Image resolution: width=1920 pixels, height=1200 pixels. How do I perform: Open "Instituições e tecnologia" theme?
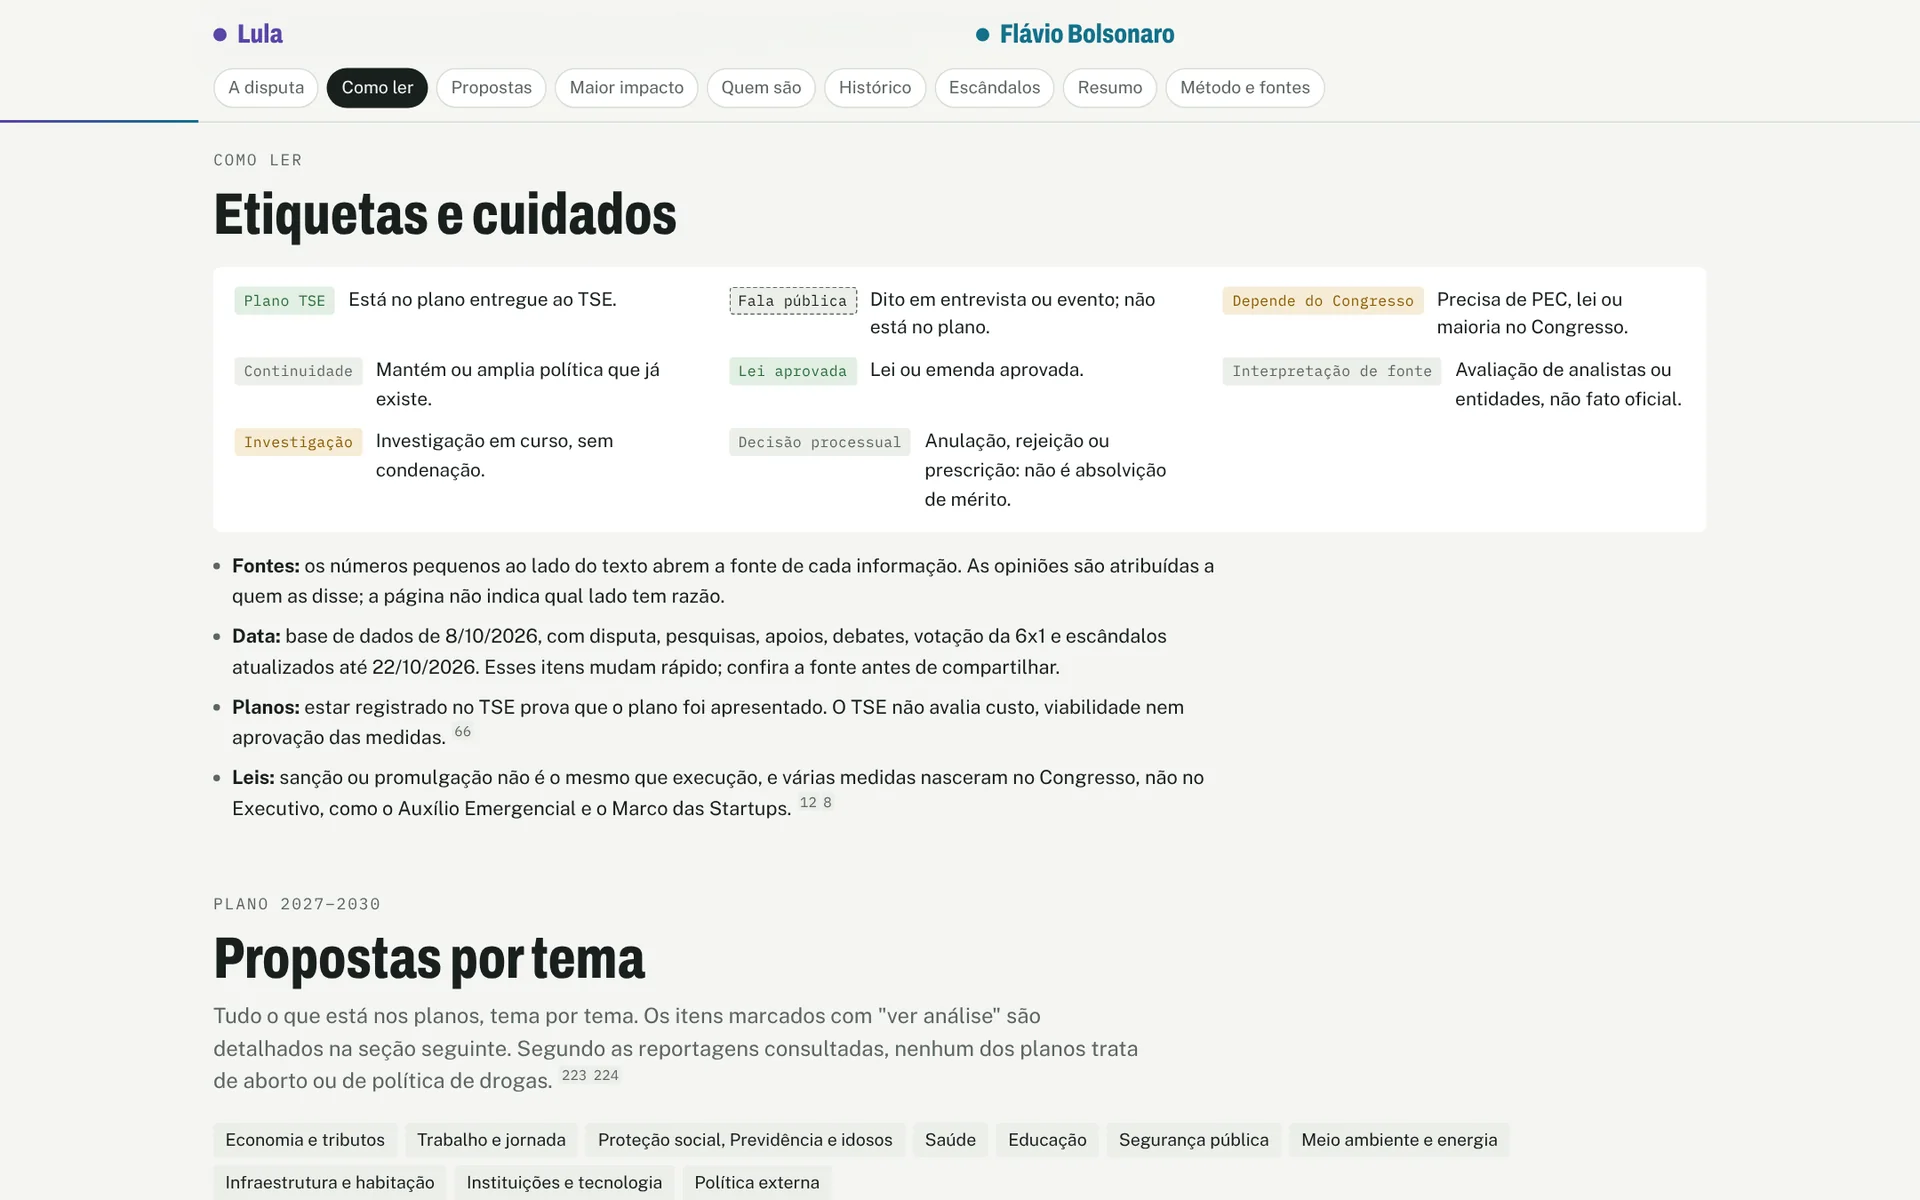[564, 1183]
